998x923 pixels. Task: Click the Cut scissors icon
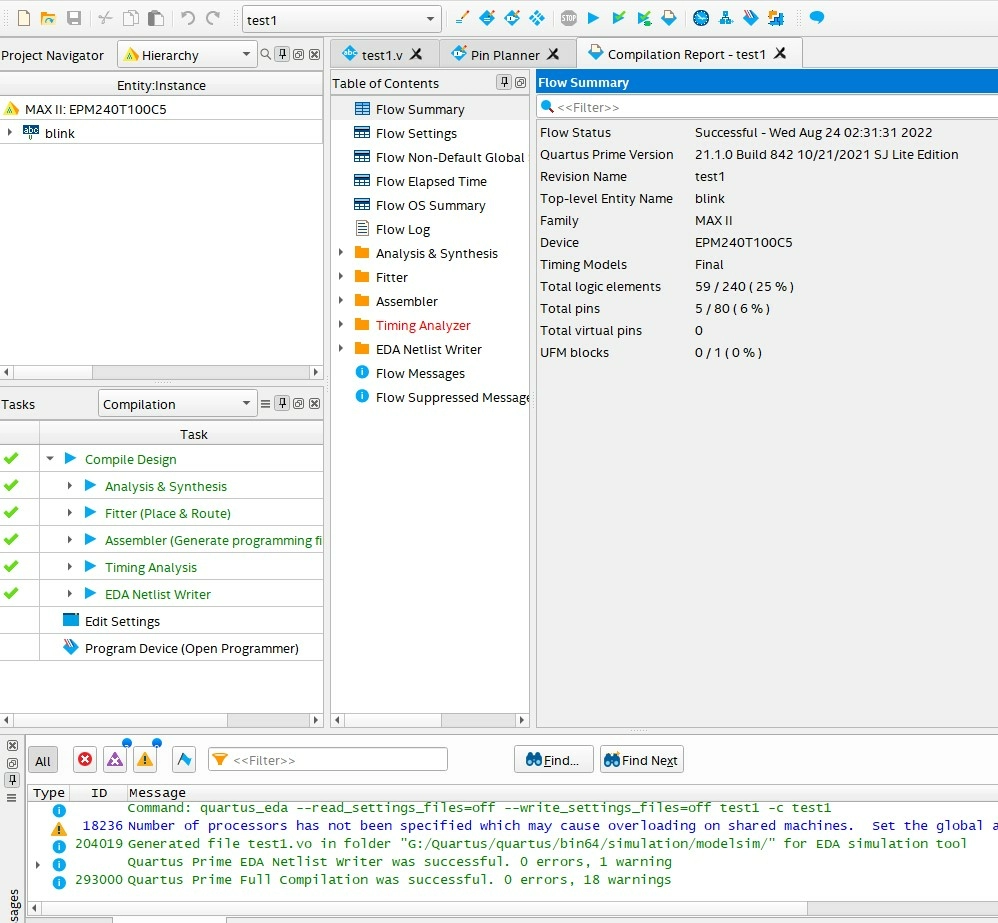point(106,18)
